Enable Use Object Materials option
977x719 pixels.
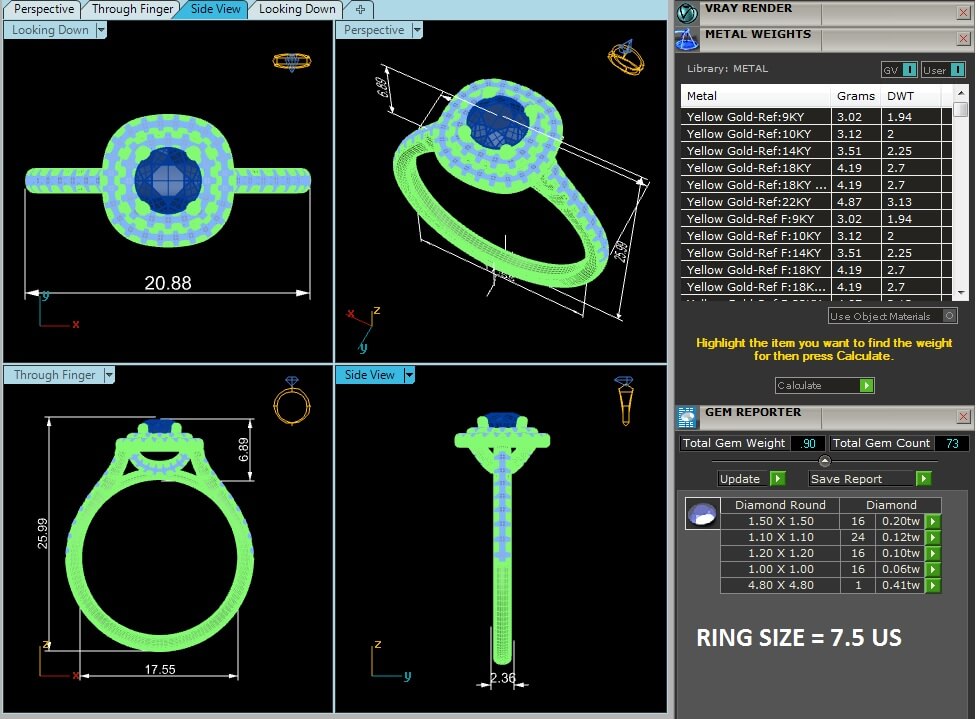[x=949, y=316]
